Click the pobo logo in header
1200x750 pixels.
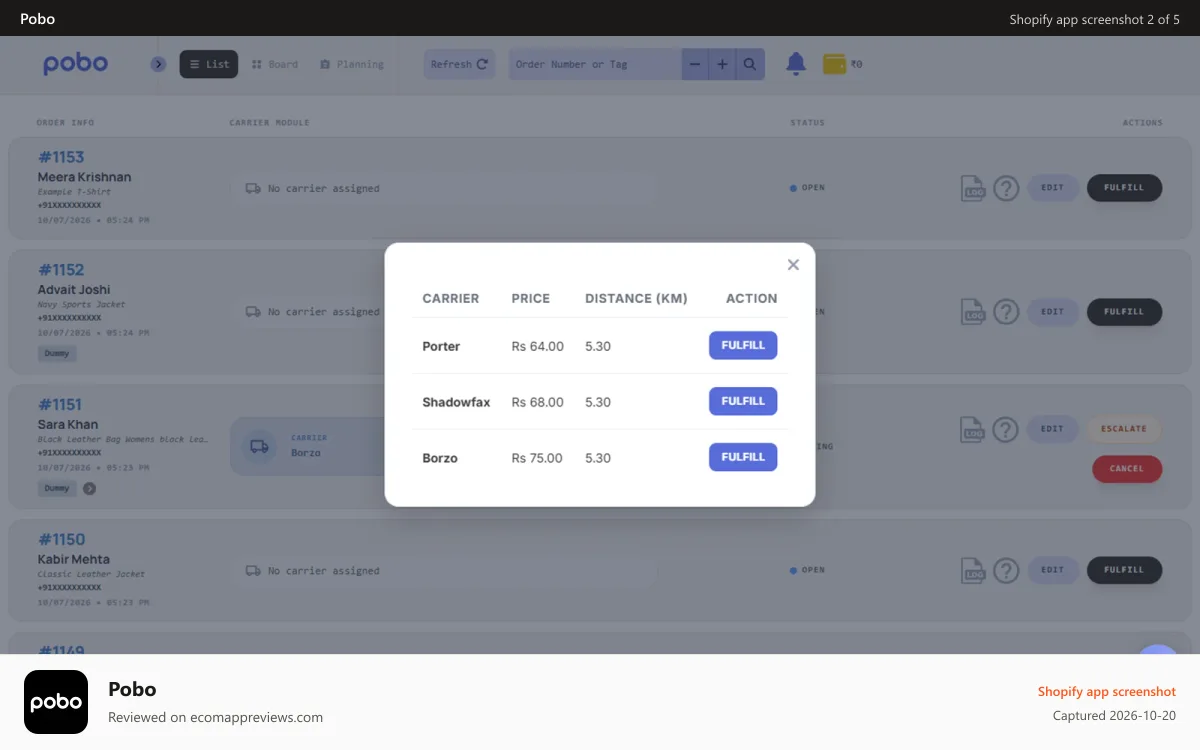[75, 64]
